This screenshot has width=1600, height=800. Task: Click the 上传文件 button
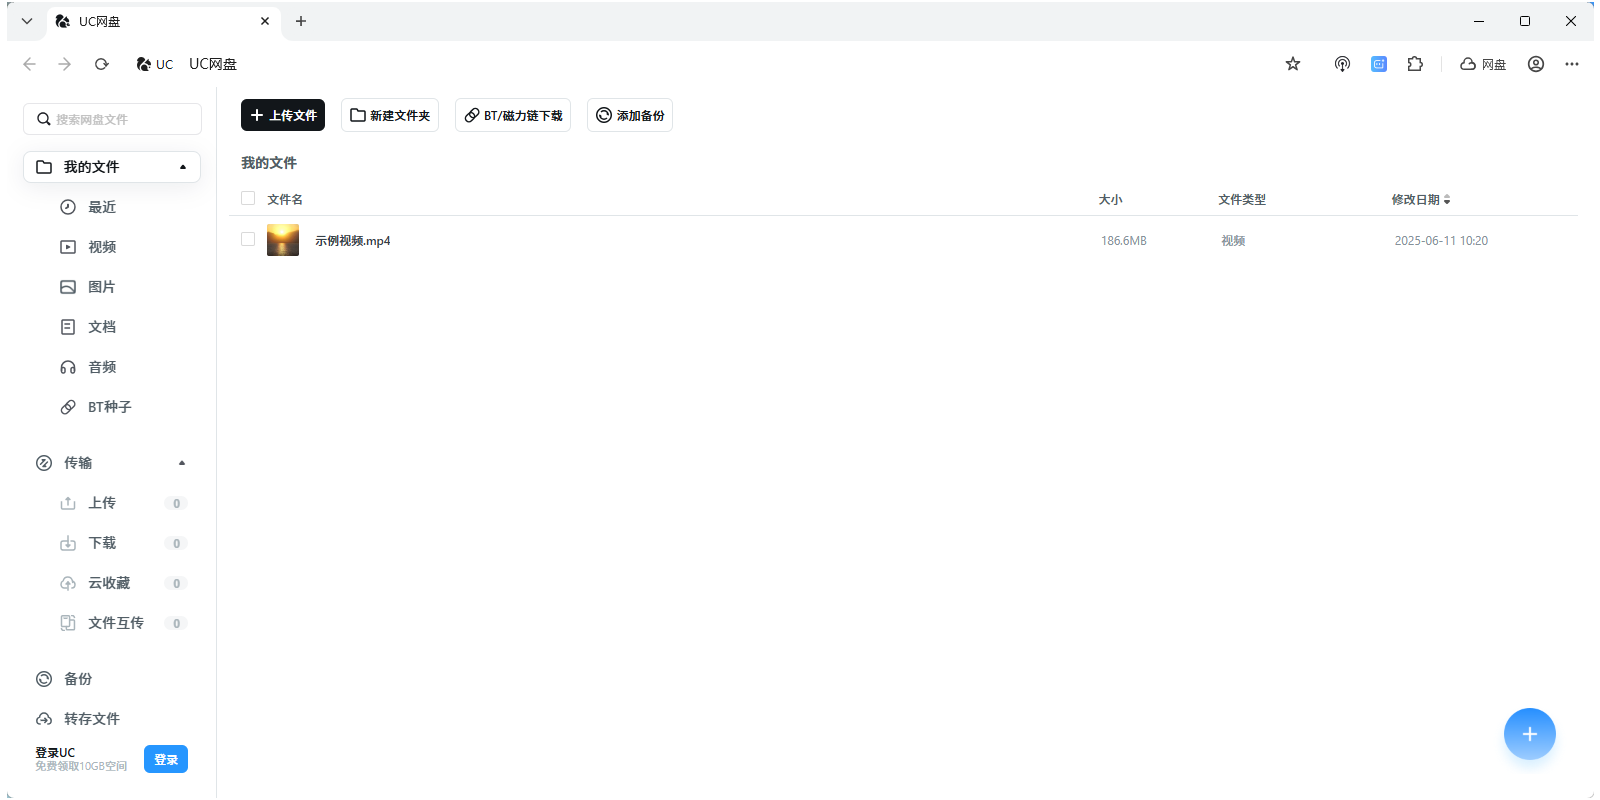coord(283,115)
